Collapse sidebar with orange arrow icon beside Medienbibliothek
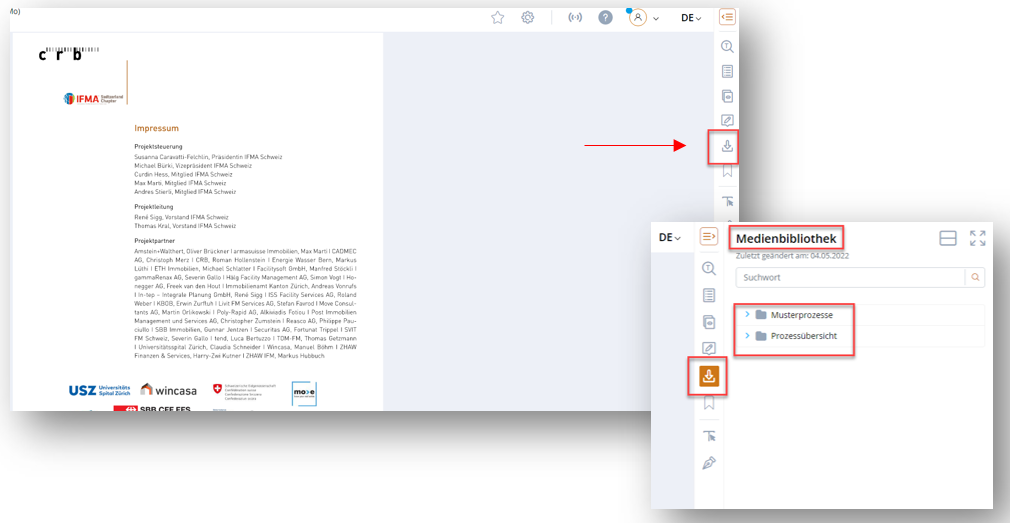 [x=709, y=236]
